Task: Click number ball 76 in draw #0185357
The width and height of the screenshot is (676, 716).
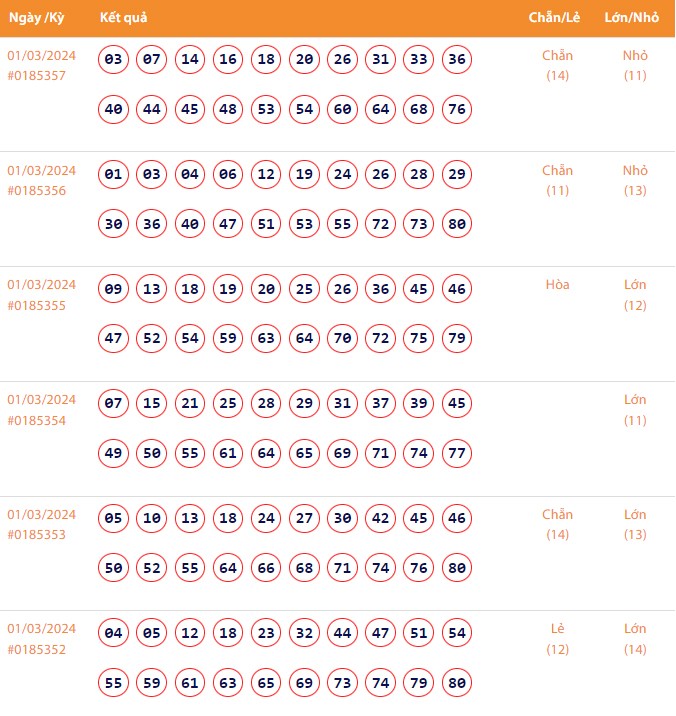Action: click(457, 109)
